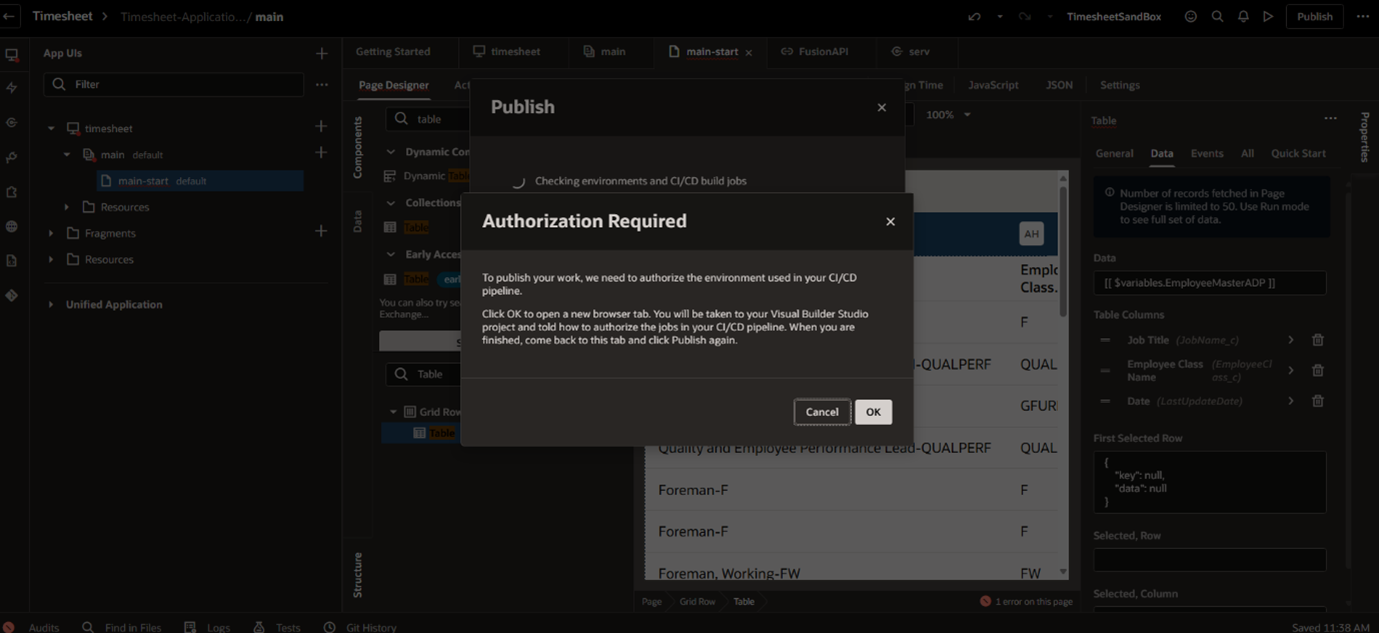Click the Preview play icon
Image resolution: width=1379 pixels, height=633 pixels.
pos(1268,17)
